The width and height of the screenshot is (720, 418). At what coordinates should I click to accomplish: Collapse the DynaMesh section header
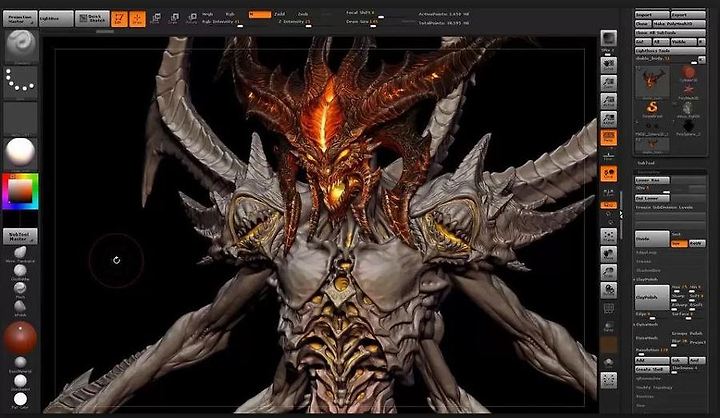pos(647,324)
